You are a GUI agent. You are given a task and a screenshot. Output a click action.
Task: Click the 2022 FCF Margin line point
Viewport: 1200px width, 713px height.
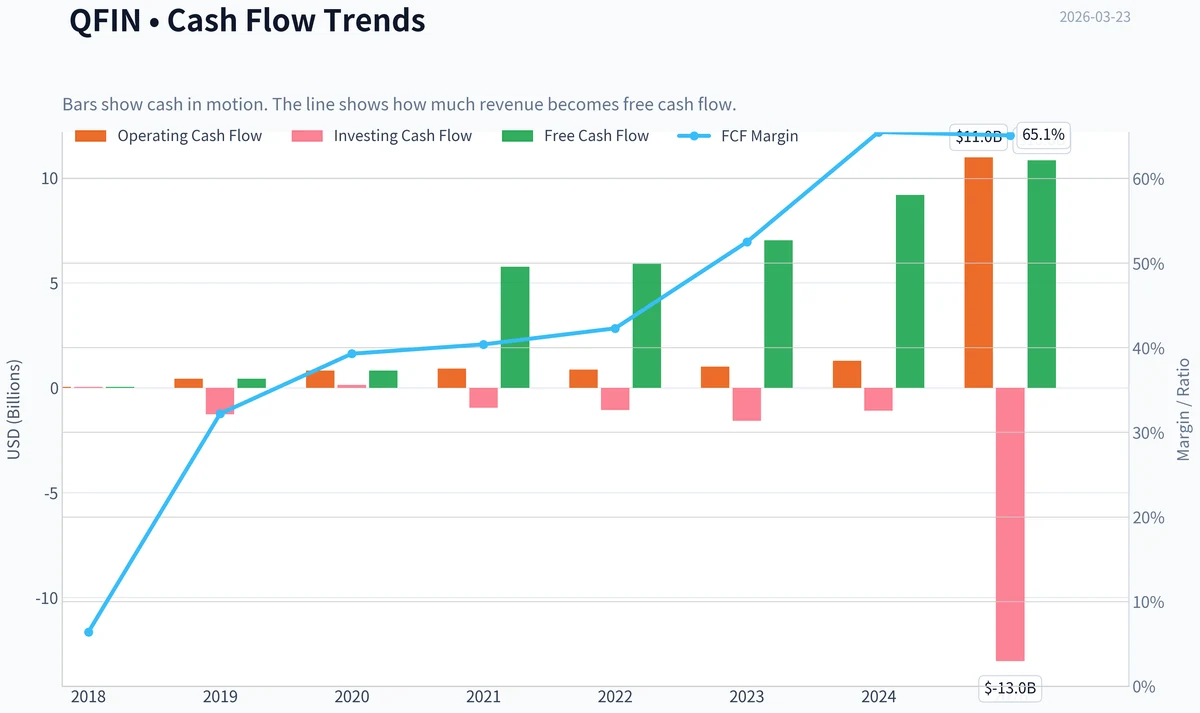tap(615, 328)
